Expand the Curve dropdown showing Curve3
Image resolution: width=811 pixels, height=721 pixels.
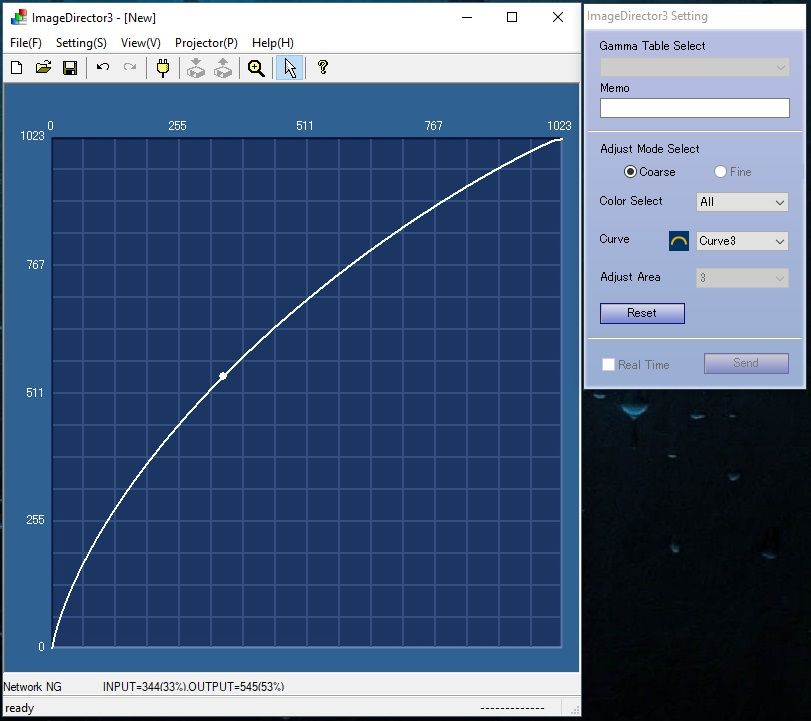tap(742, 241)
